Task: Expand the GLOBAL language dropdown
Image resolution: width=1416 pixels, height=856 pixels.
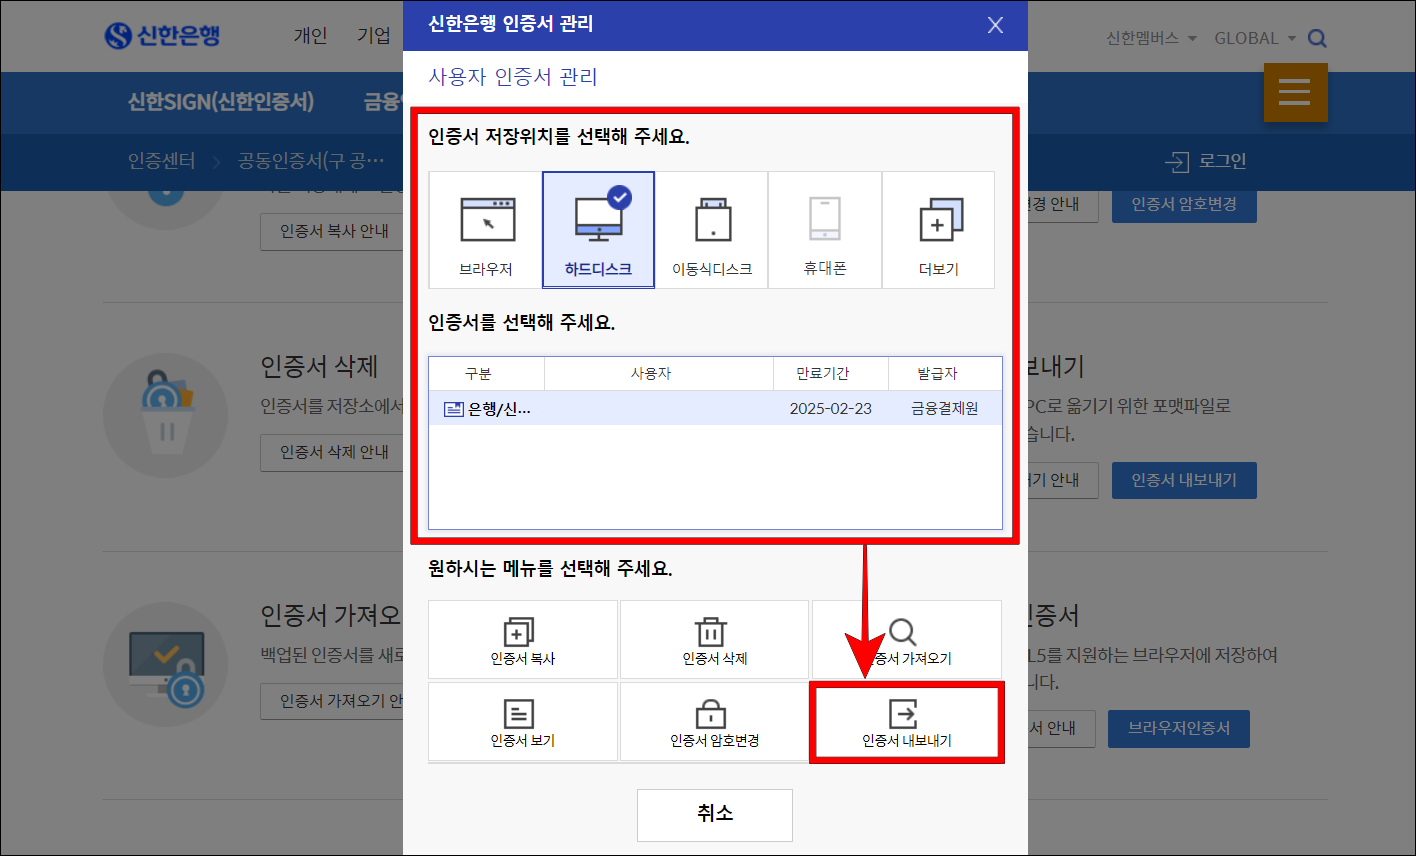Action: 1254,36
